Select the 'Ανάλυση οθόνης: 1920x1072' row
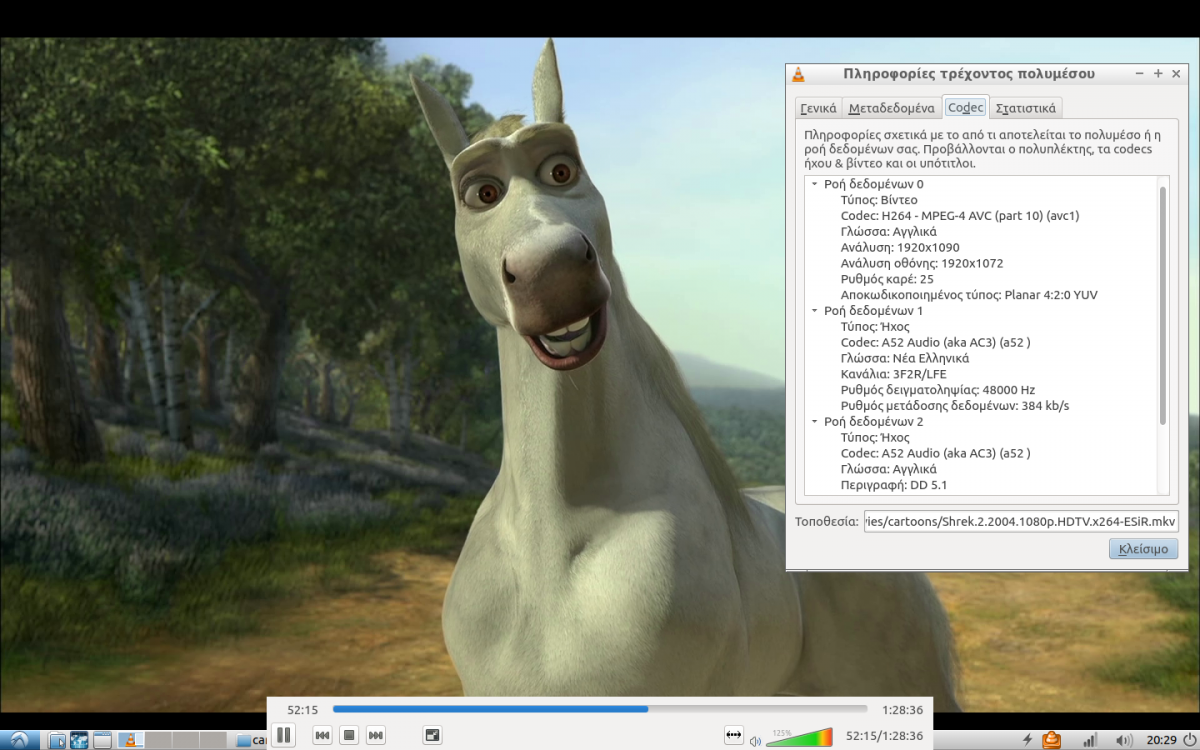The image size is (1200, 750). (x=922, y=264)
